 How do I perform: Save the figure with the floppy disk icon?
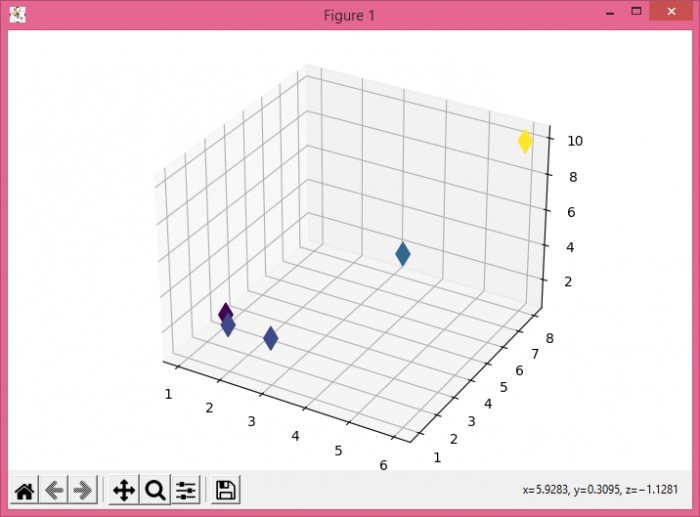click(x=225, y=491)
